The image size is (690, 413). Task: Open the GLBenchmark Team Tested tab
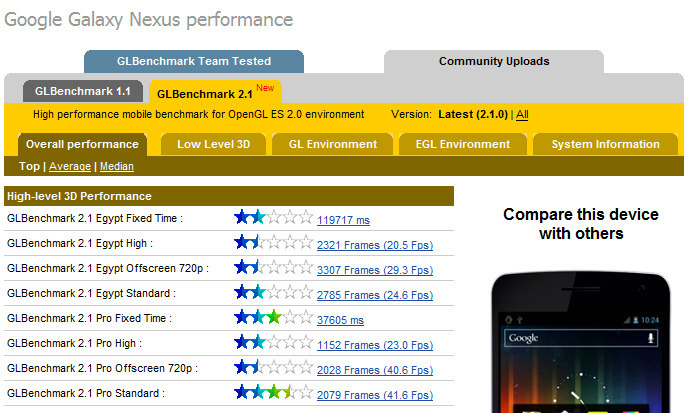(194, 61)
